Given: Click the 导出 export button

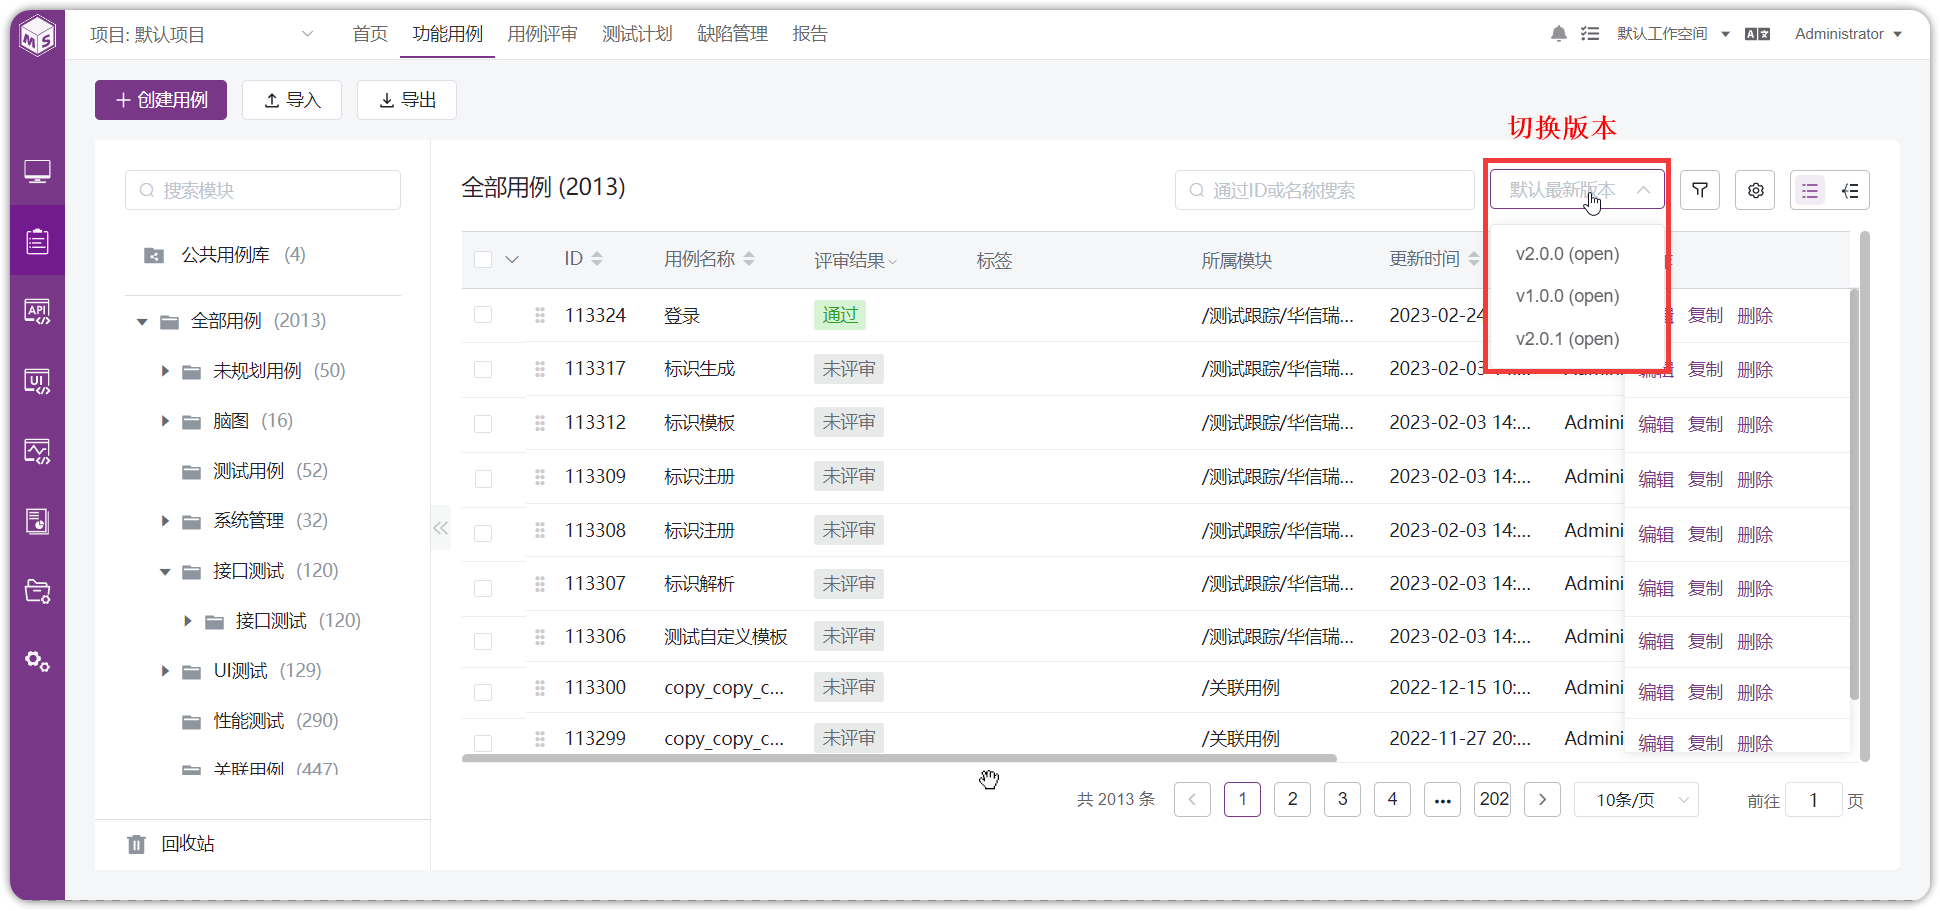Looking at the screenshot, I should point(407,100).
